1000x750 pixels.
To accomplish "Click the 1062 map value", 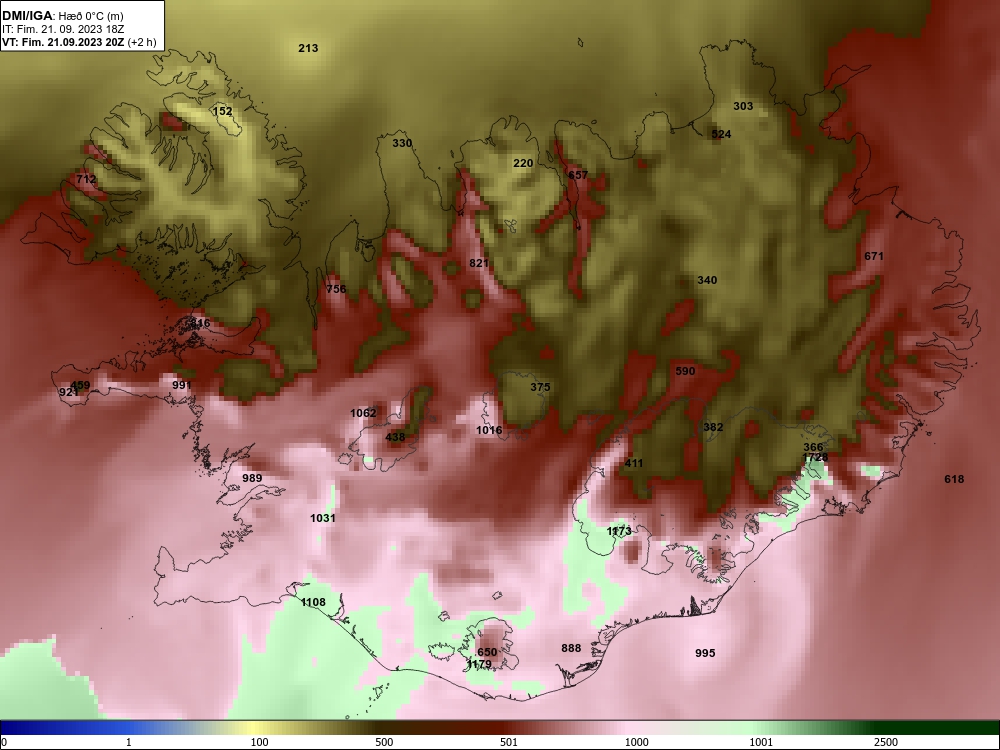I will point(363,413).
